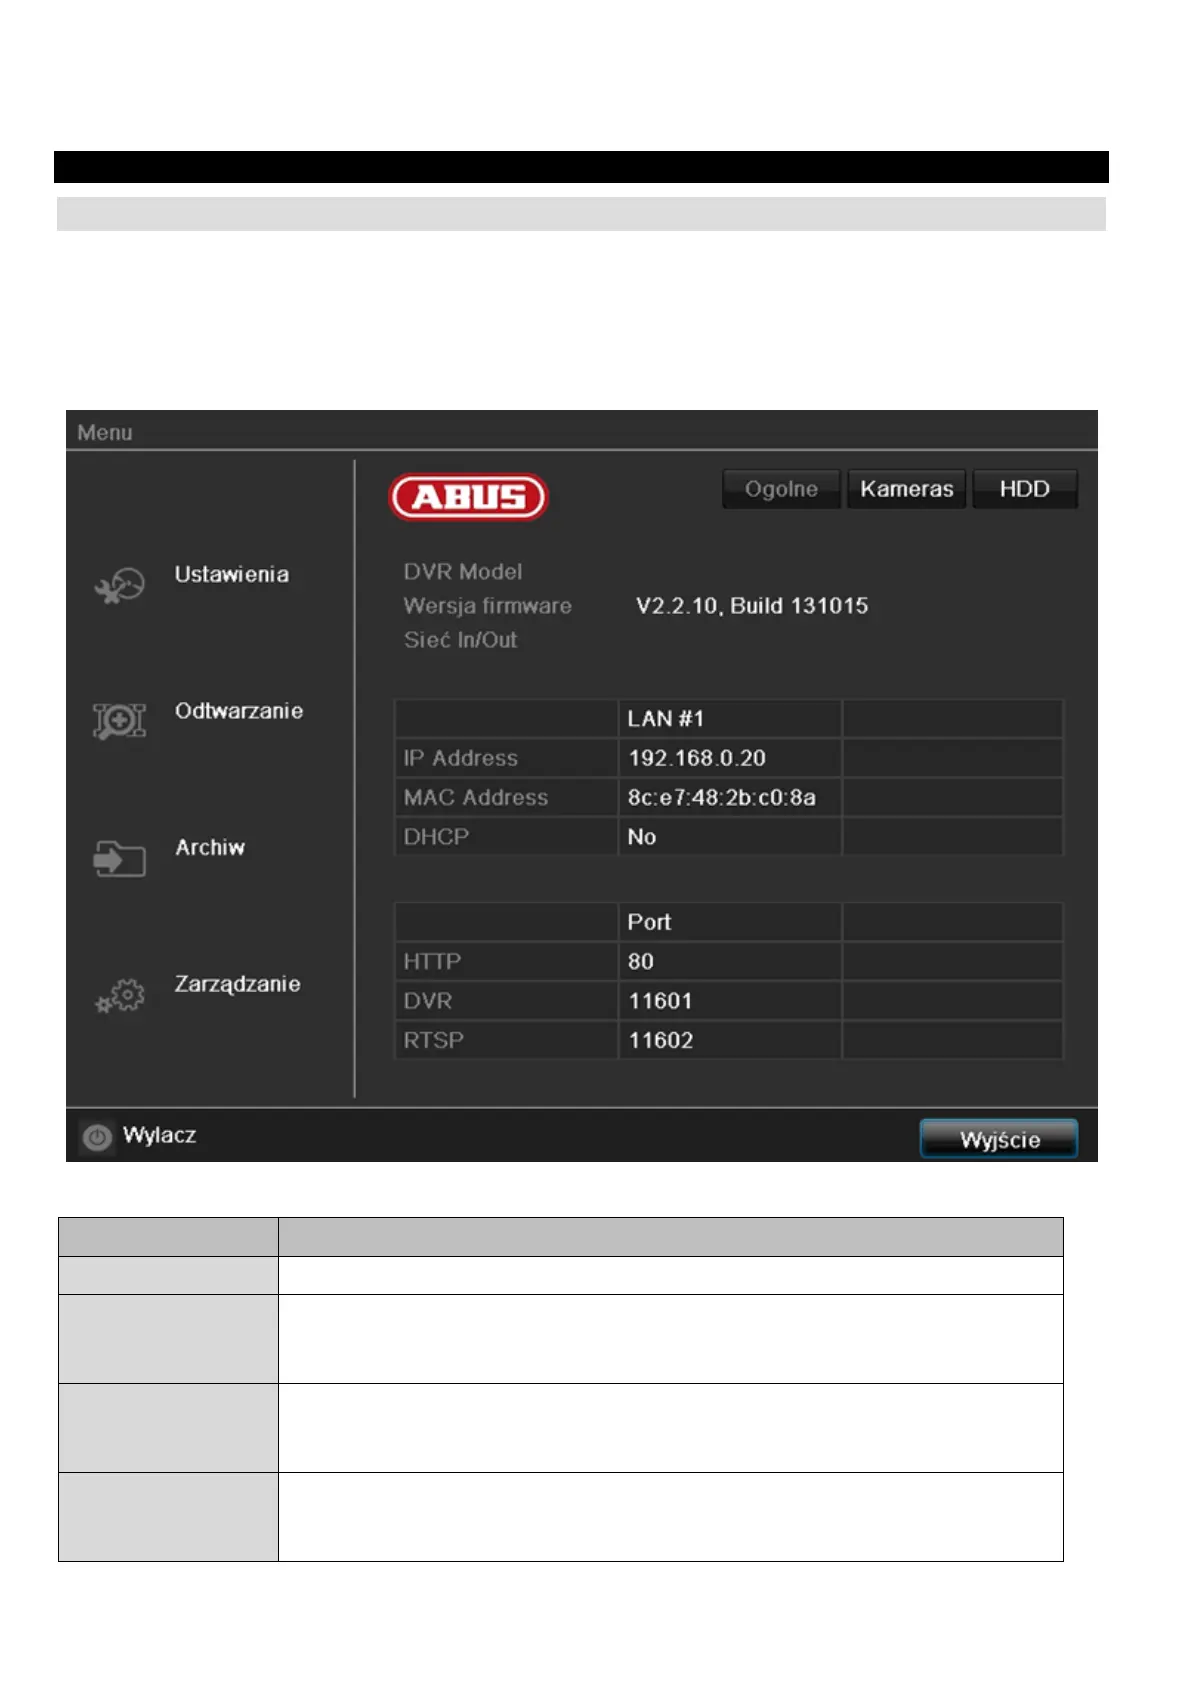Image resolution: width=1191 pixels, height=1684 pixels.
Task: Open the Ustawienia wrench icon
Action: (x=120, y=585)
